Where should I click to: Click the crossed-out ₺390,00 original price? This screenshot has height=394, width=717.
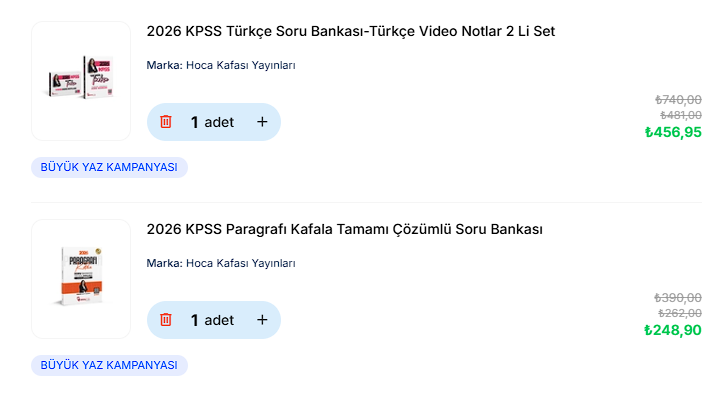click(678, 298)
